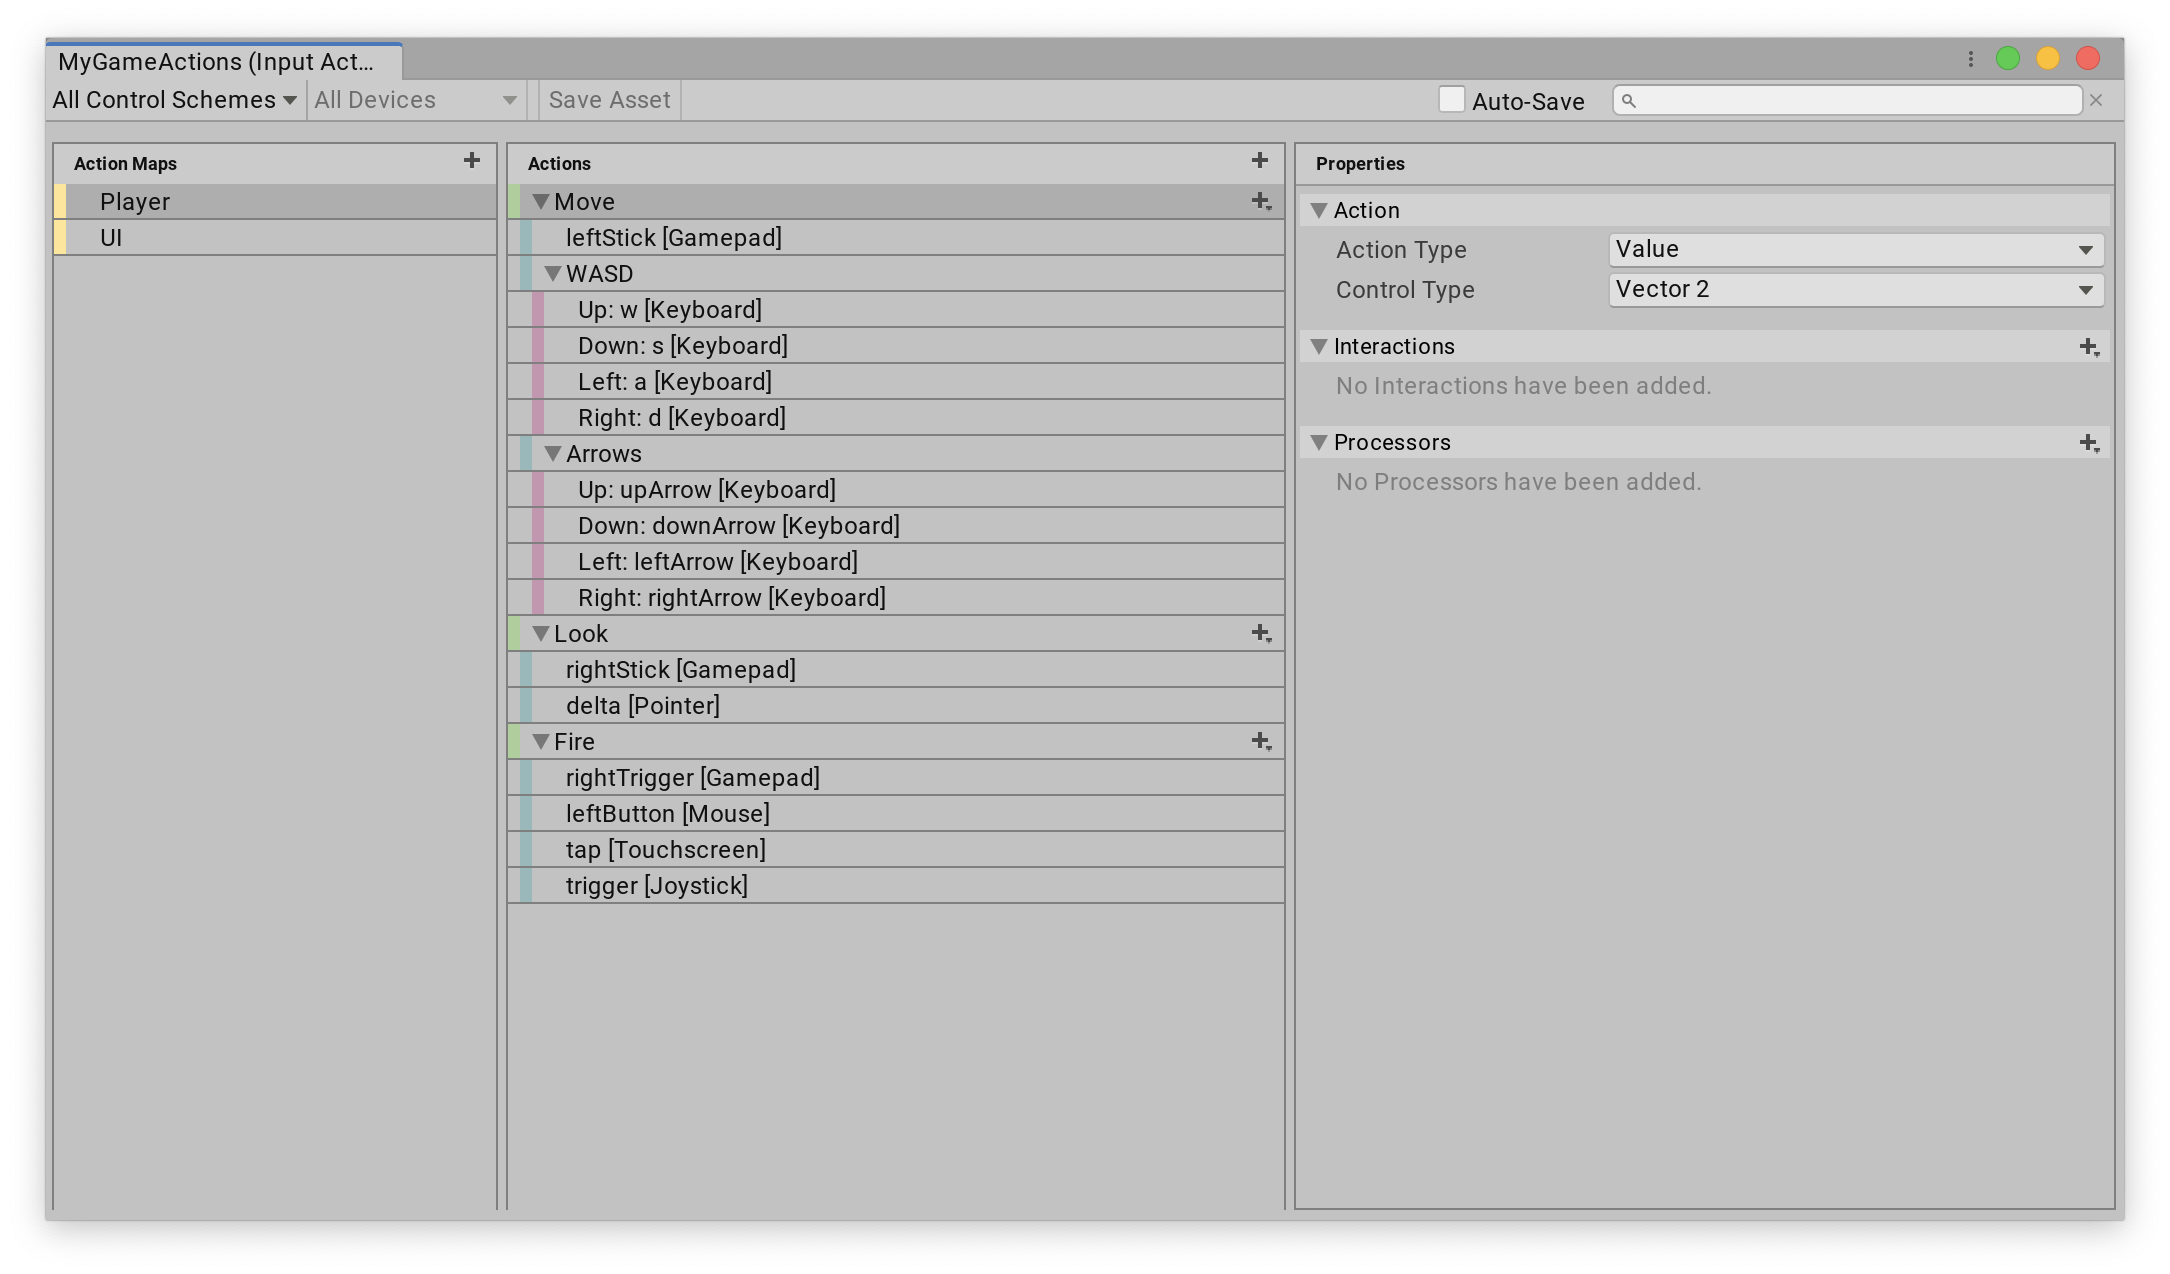Clear the search field with X icon
This screenshot has width=2170, height=1274.
click(x=2096, y=100)
